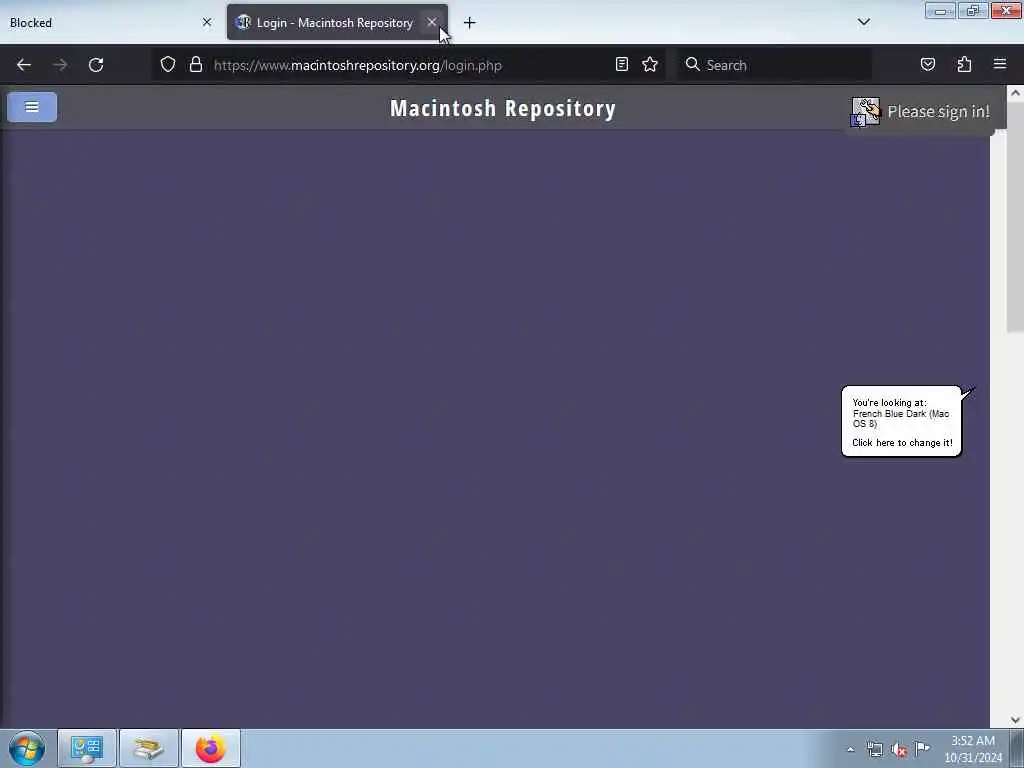Go back using the browser back arrow

pyautogui.click(x=24, y=65)
